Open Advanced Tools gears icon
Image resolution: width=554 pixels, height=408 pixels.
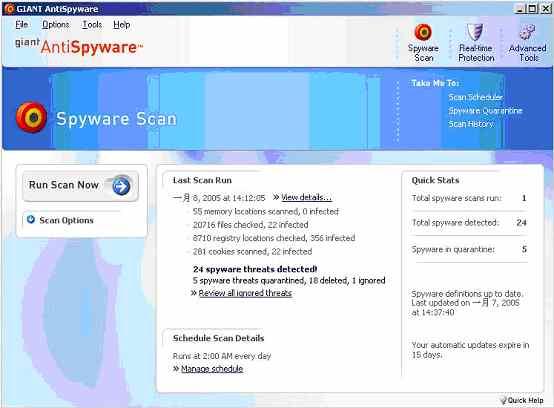527,32
